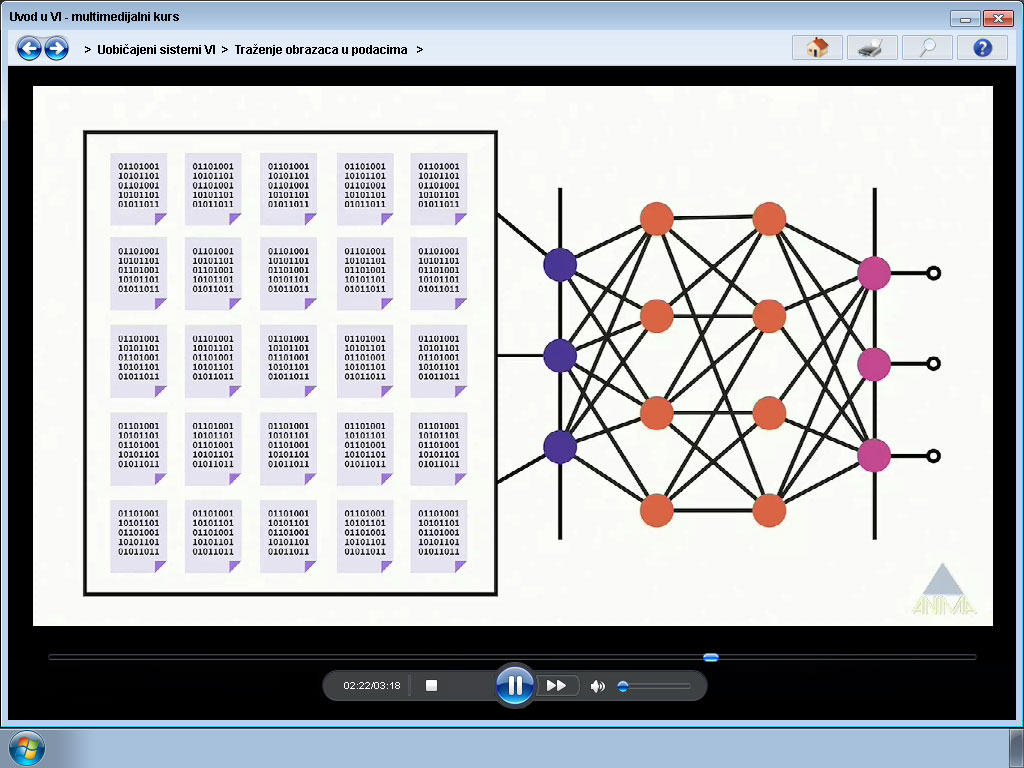The width and height of the screenshot is (1024, 768).
Task: Expand arrow between Uobičajeni and Traženje
Action: pyautogui.click(x=225, y=50)
